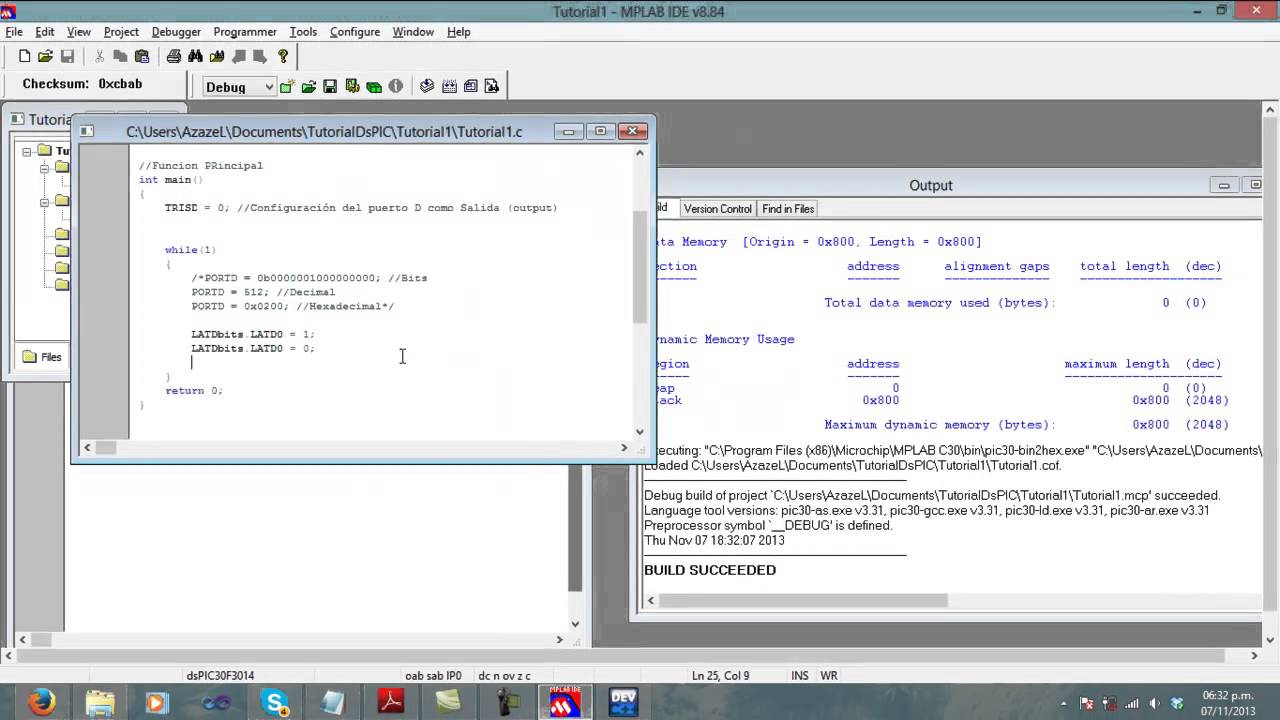This screenshot has width=1280, height=720.
Task: Minimize the Tutorial1.c editor window
Action: click(x=568, y=131)
